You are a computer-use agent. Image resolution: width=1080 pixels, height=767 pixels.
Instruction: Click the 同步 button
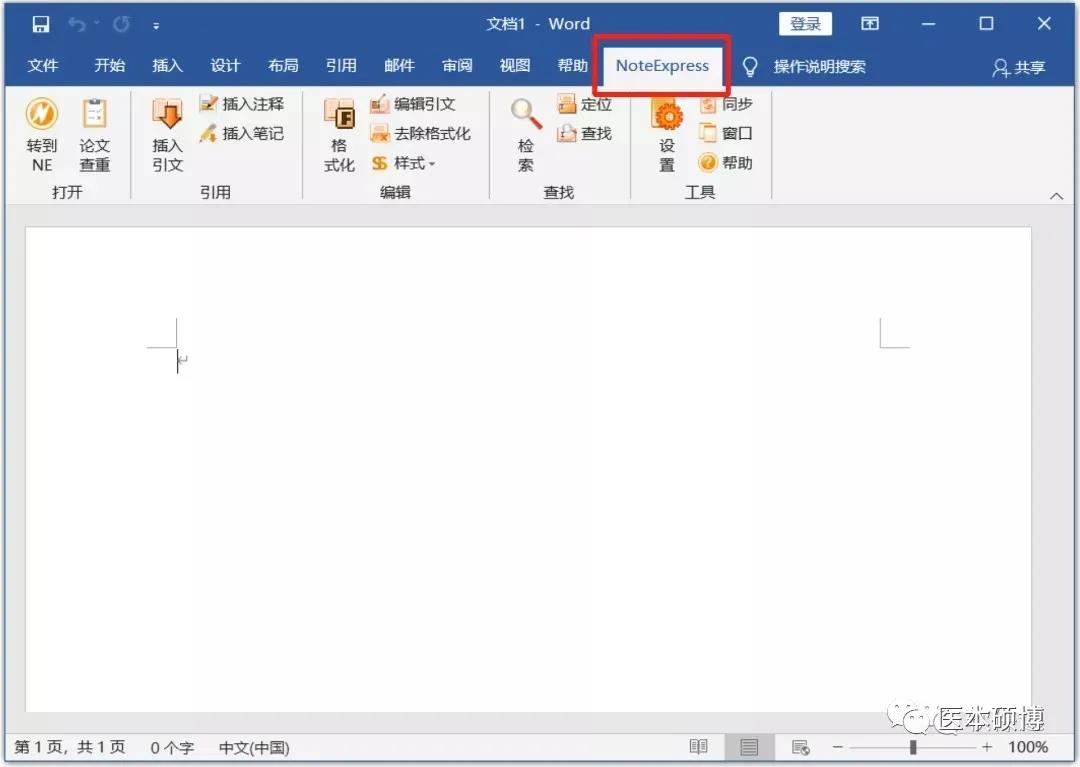click(x=726, y=104)
